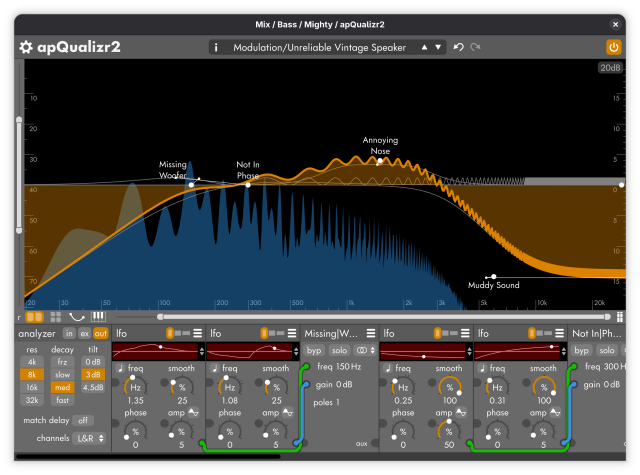
Task: Redo the last undone change
Action: tap(475, 47)
